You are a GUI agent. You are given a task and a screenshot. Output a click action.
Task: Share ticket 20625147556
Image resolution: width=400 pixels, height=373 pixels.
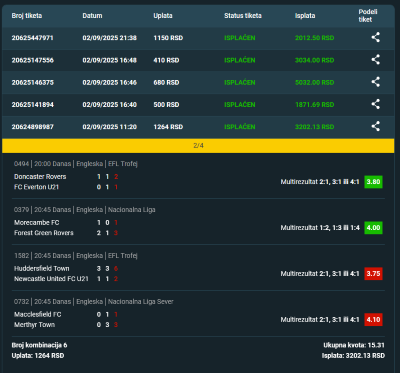(x=376, y=60)
